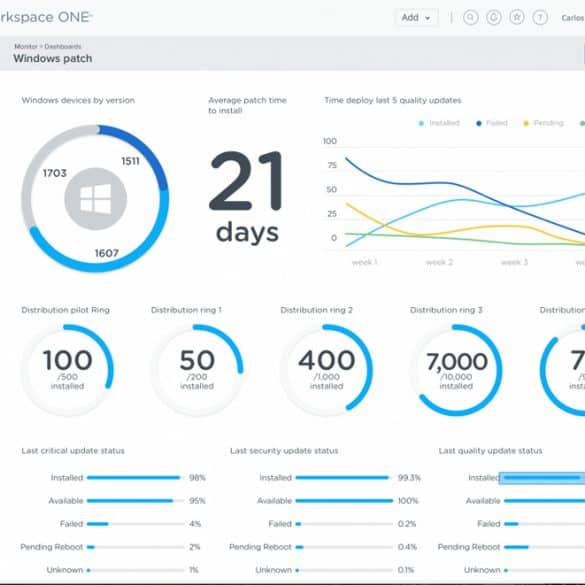
Task: Open the help question mark icon
Action: coord(540,17)
